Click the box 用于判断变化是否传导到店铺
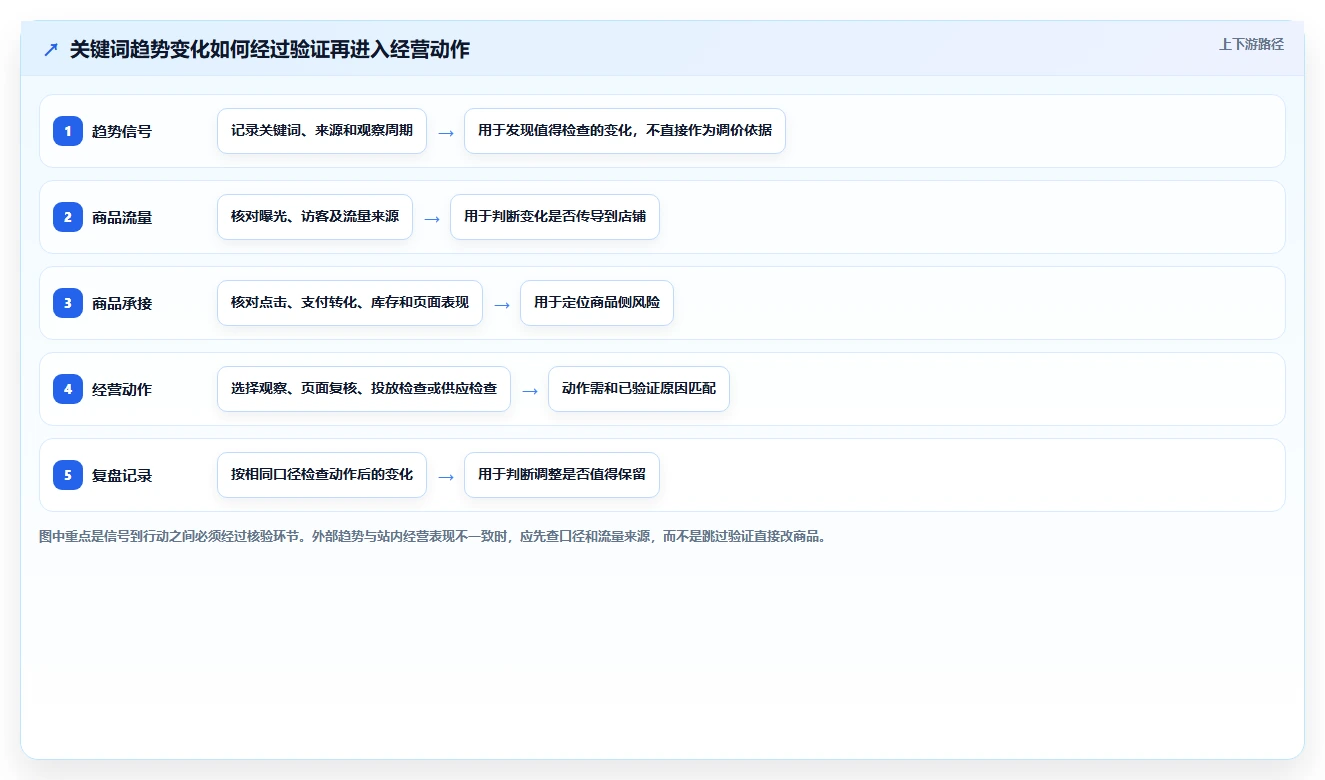Image resolution: width=1325 pixels, height=780 pixels. (x=555, y=217)
